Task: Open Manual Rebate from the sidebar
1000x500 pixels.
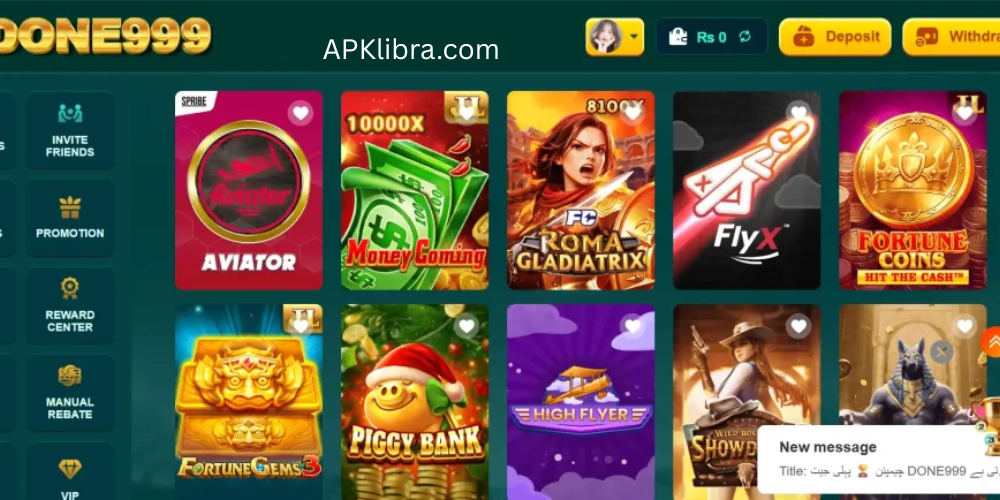Action: (70, 392)
